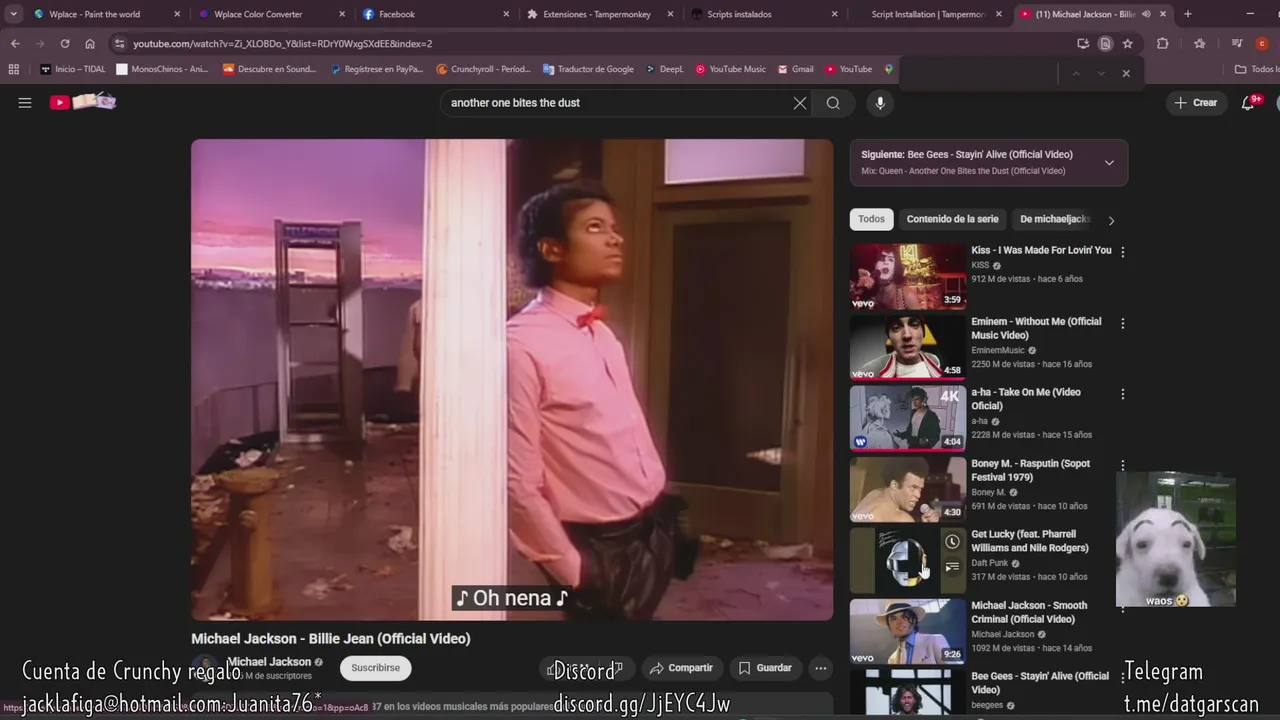
Task: Open the Gmail bookmark
Action: (795, 69)
